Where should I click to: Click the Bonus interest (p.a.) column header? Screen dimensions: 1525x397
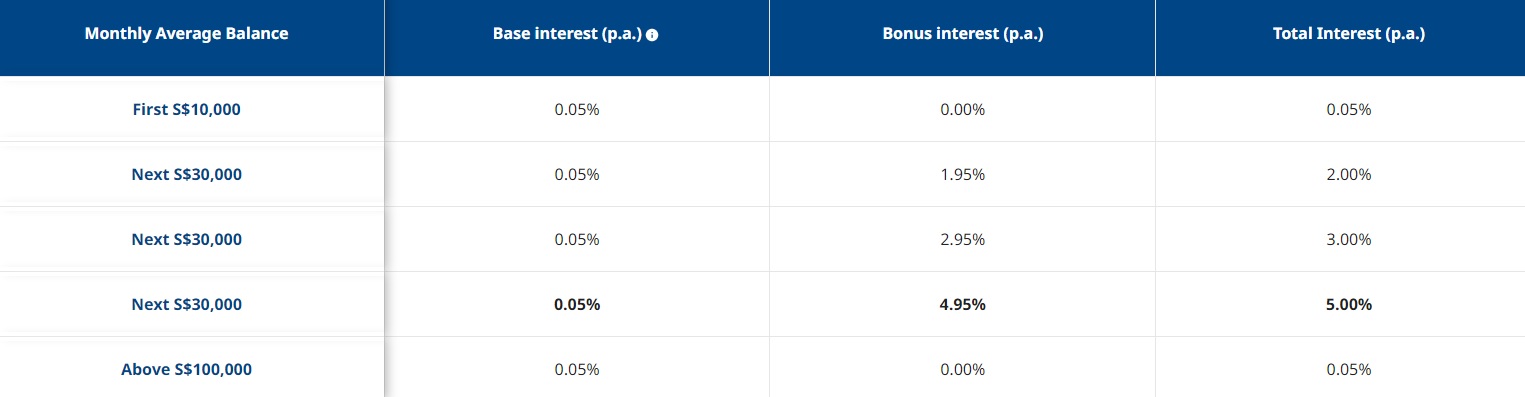pyautogui.click(x=962, y=34)
